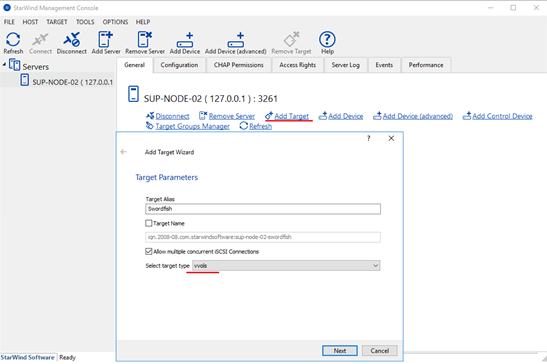The image size is (547, 364).
Task: Click the wizard question mark help button
Action: click(368, 138)
